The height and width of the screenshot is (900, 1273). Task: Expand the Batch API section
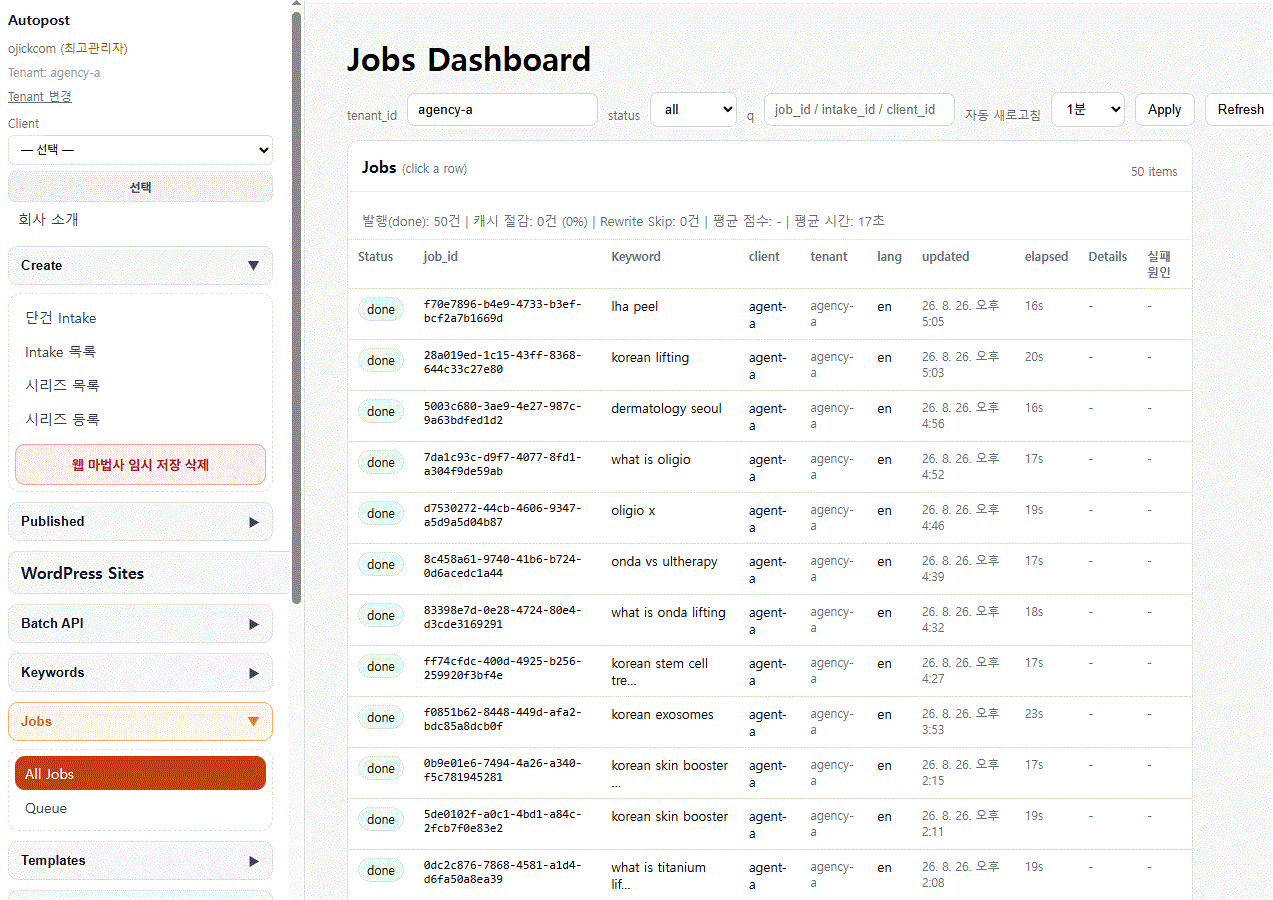pyautogui.click(x=140, y=623)
